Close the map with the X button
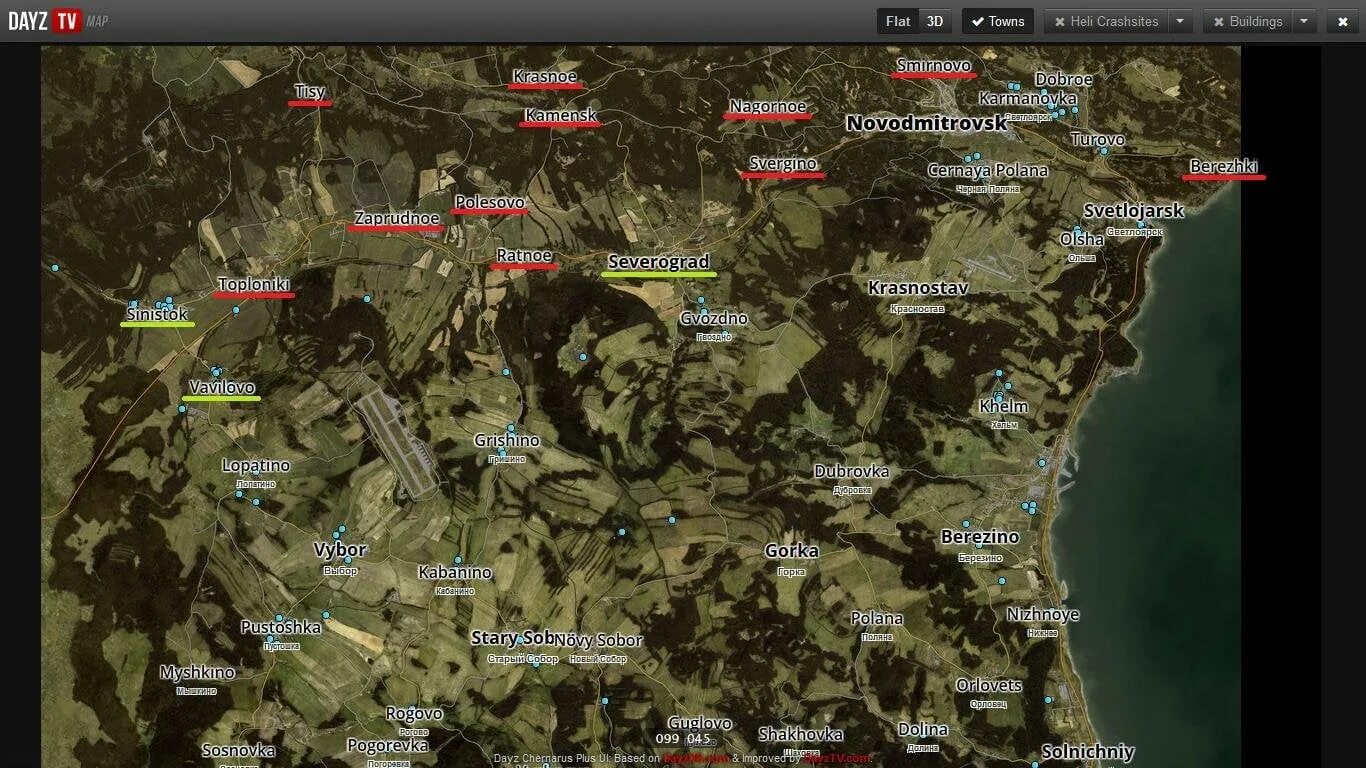The height and width of the screenshot is (768, 1366). pos(1342,21)
